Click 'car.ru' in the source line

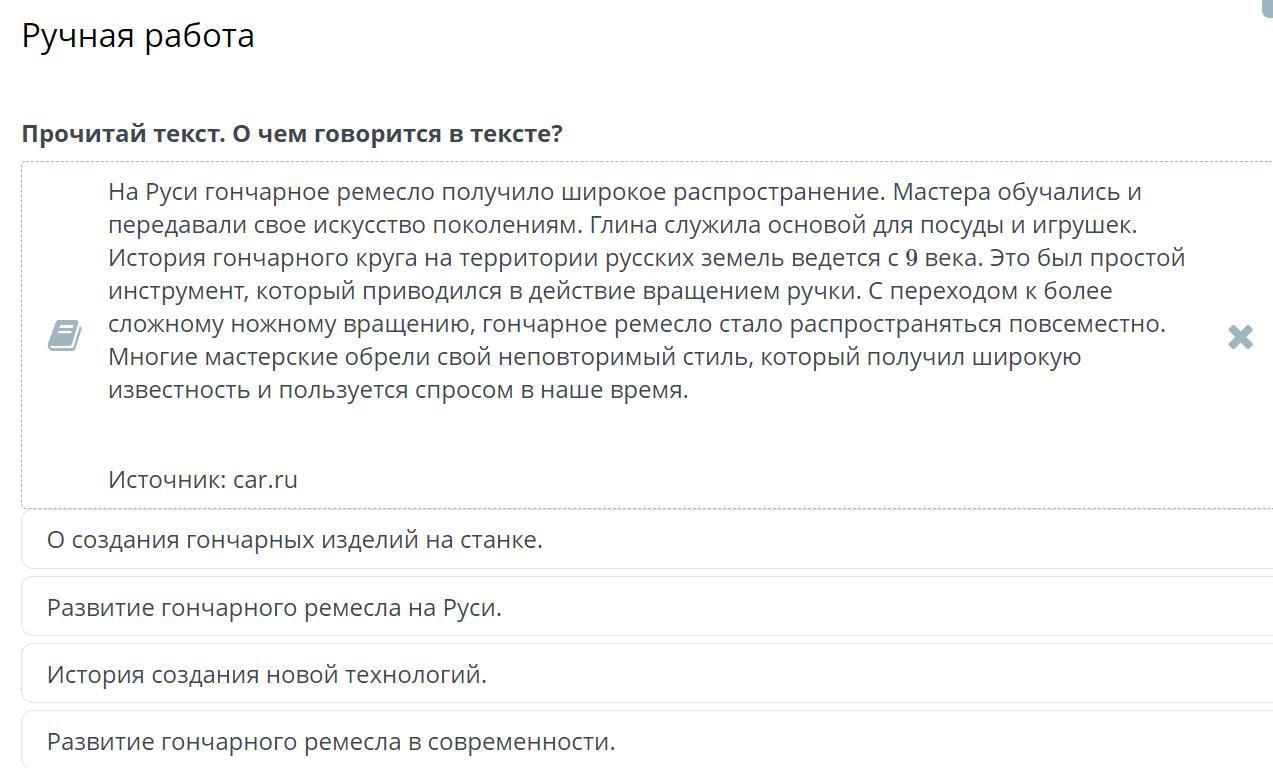pos(265,479)
